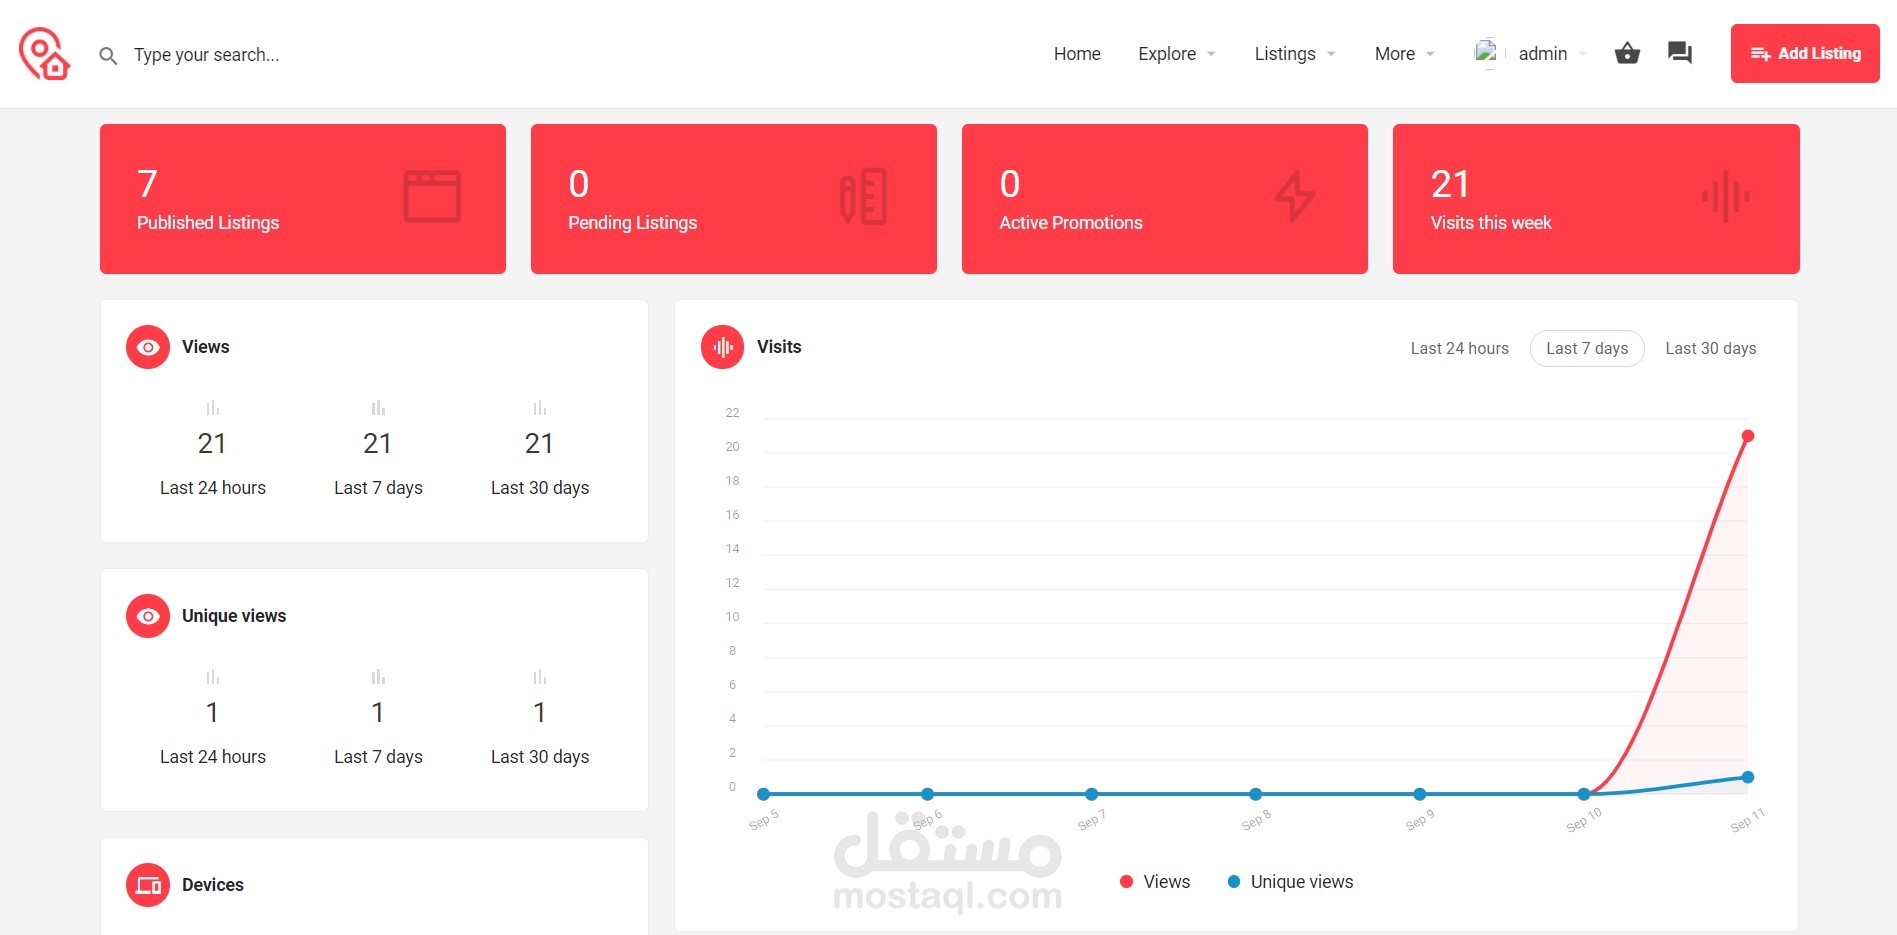Expand the Listings dropdown menu
Screen dimensions: 1897x935
pyautogui.click(x=1295, y=54)
